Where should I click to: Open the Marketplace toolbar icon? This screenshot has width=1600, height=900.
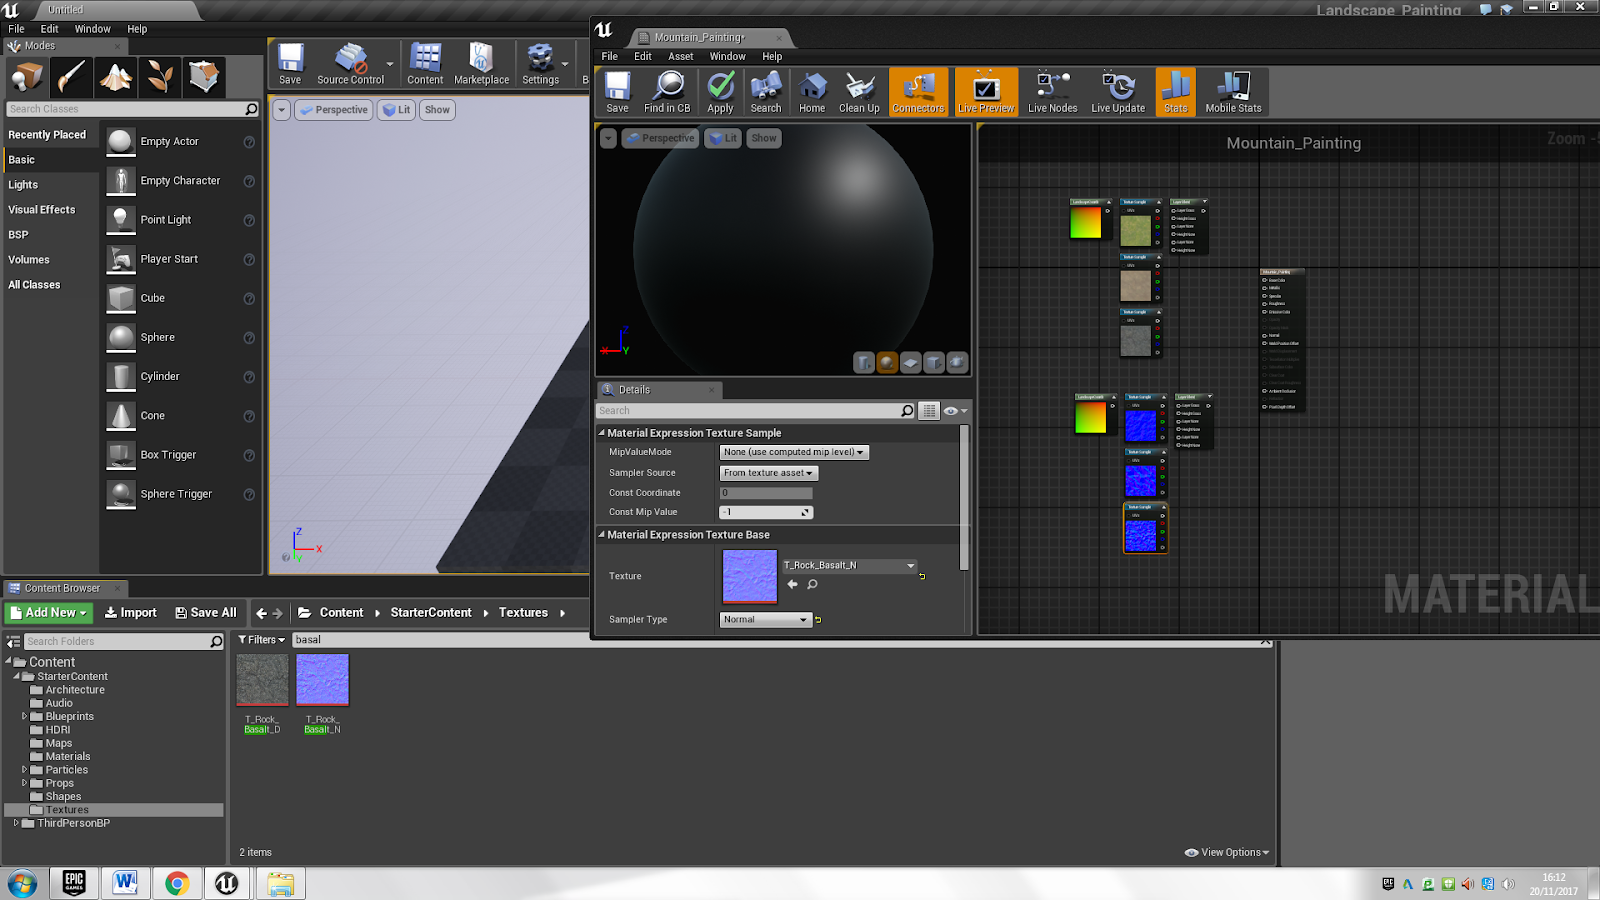pos(481,65)
